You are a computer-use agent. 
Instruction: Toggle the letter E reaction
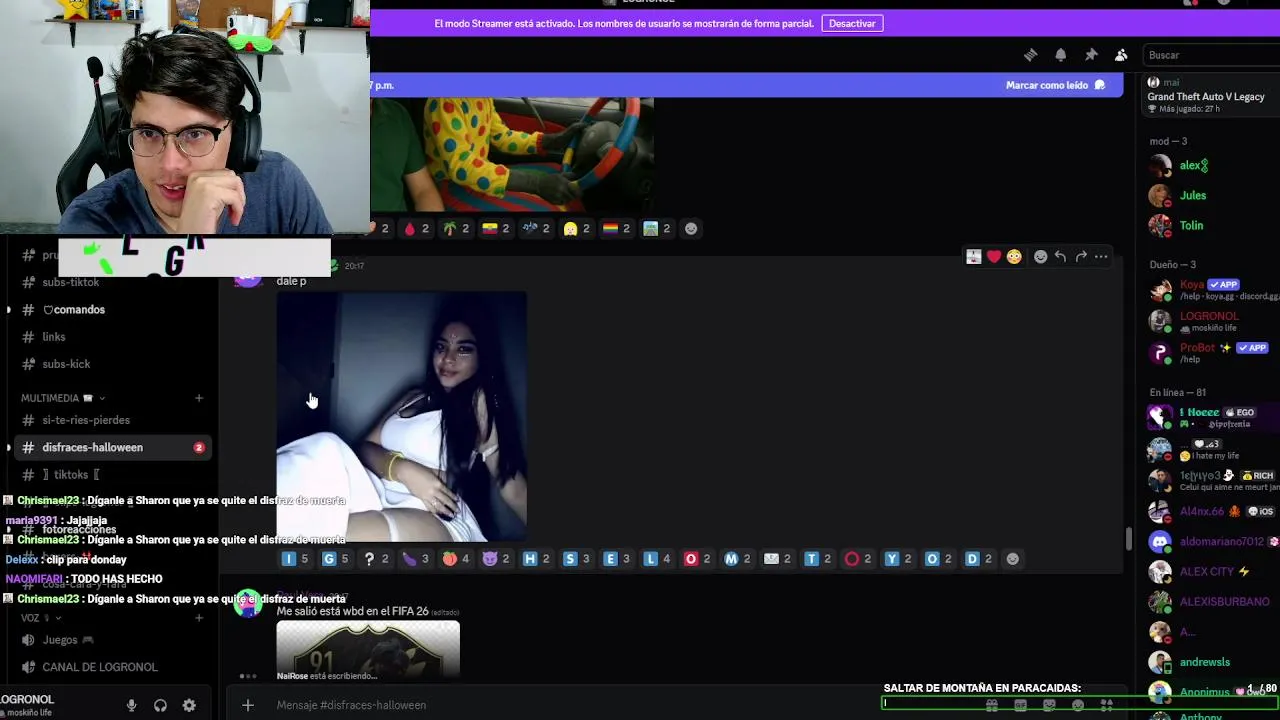click(x=616, y=559)
